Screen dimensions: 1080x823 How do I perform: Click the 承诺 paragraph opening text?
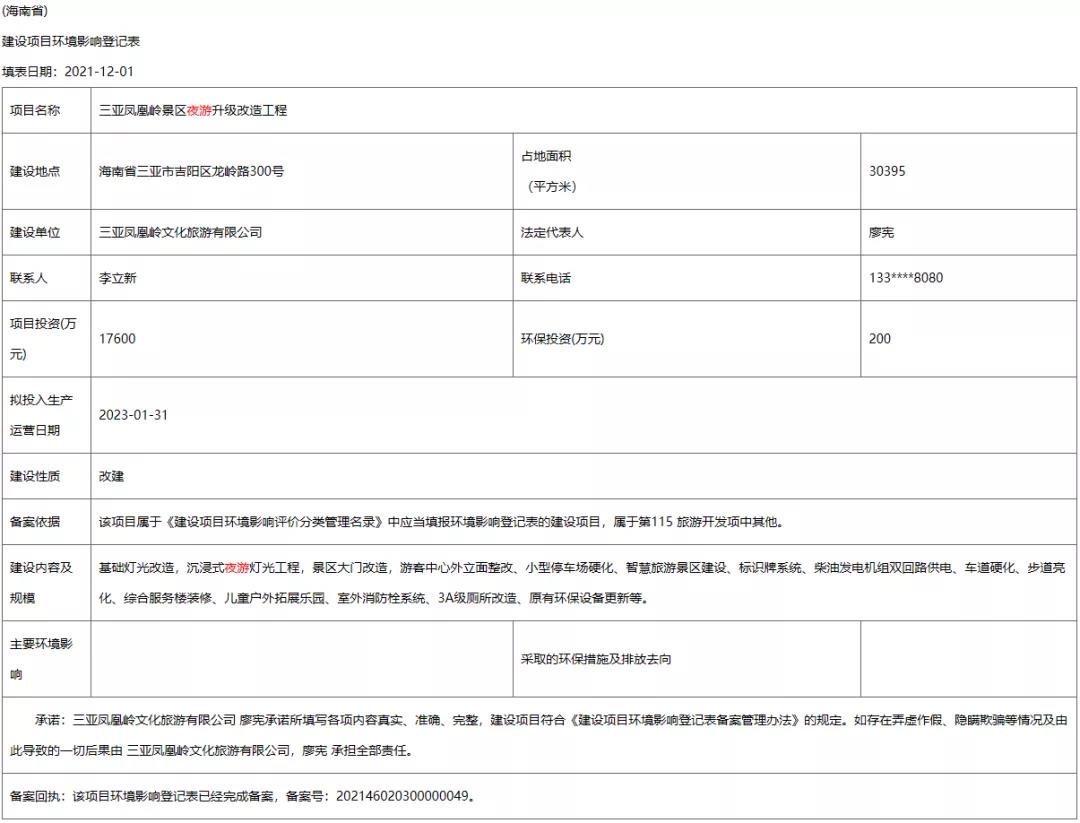tap(50, 720)
